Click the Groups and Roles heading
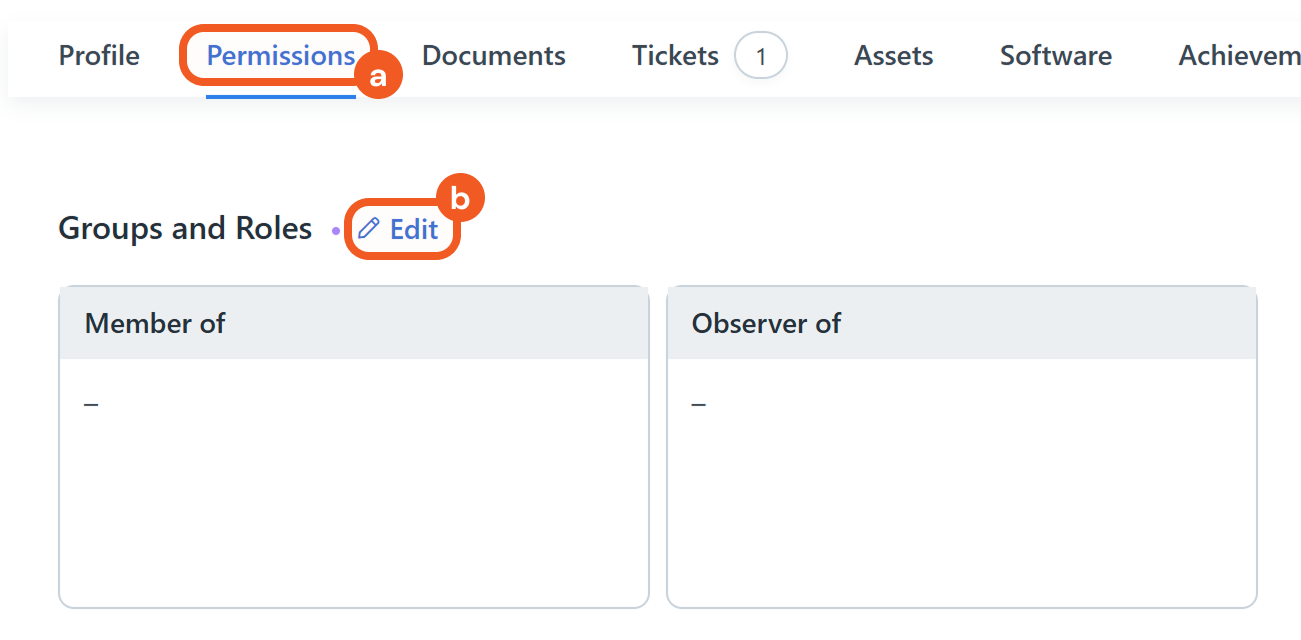 [x=185, y=229]
